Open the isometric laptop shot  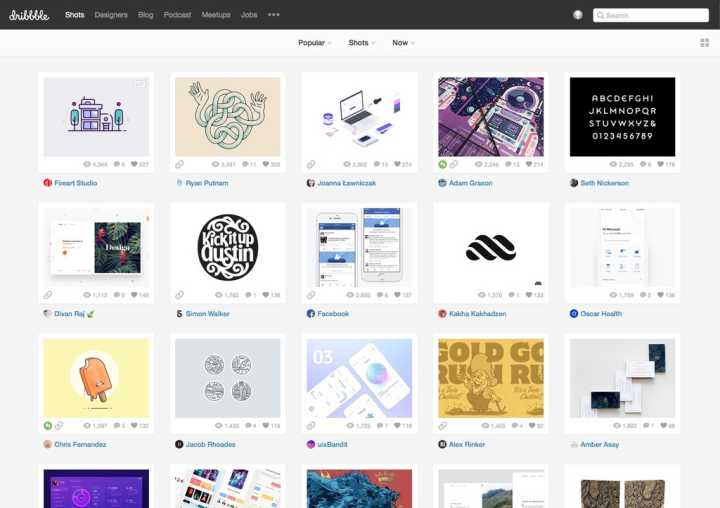pos(359,117)
